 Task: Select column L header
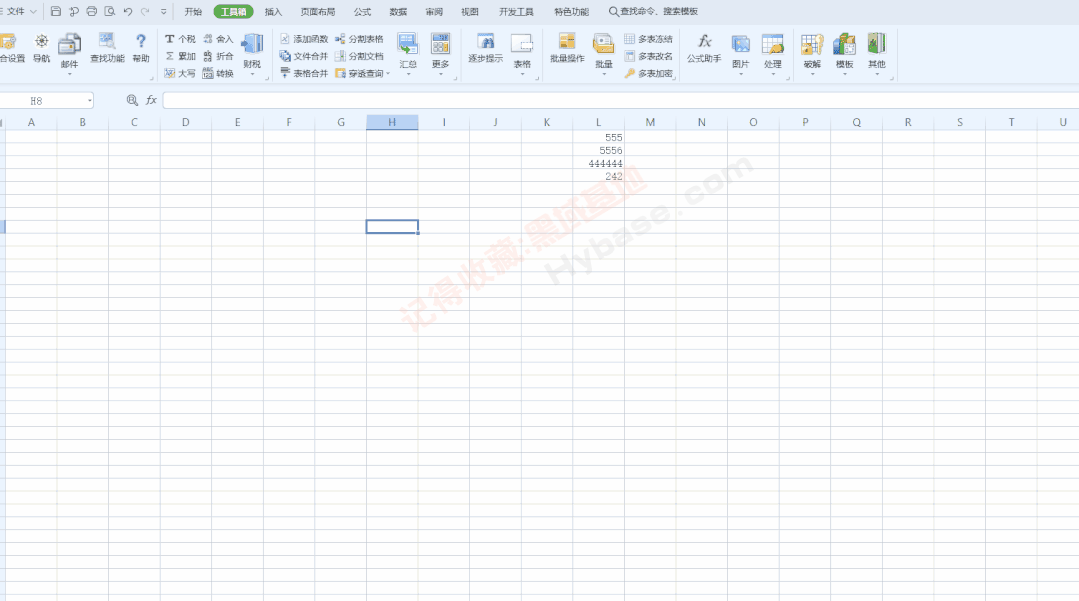[x=599, y=122]
